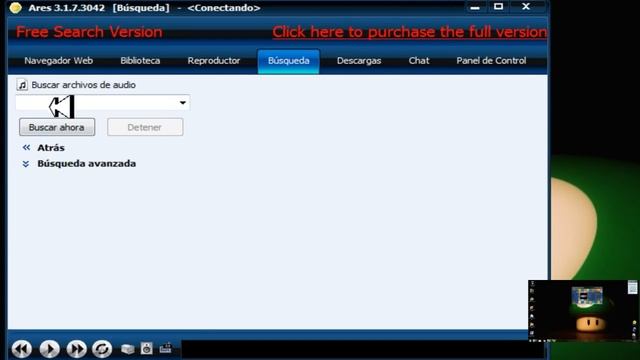
Task: Click the playlist box icon in player bar
Action: [128, 349]
